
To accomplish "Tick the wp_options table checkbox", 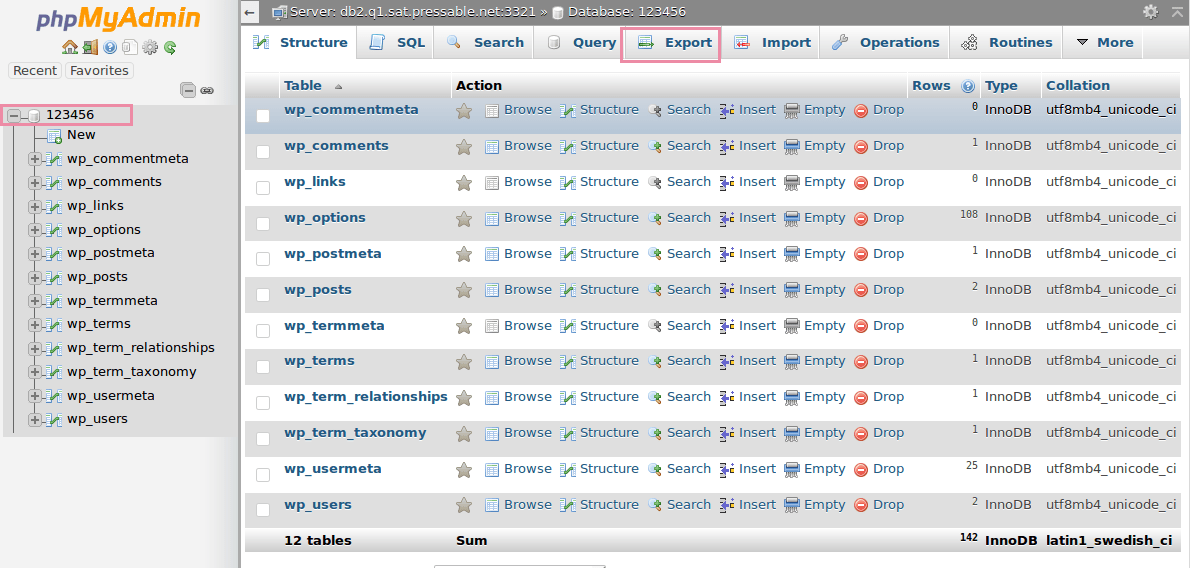I will point(263,224).
